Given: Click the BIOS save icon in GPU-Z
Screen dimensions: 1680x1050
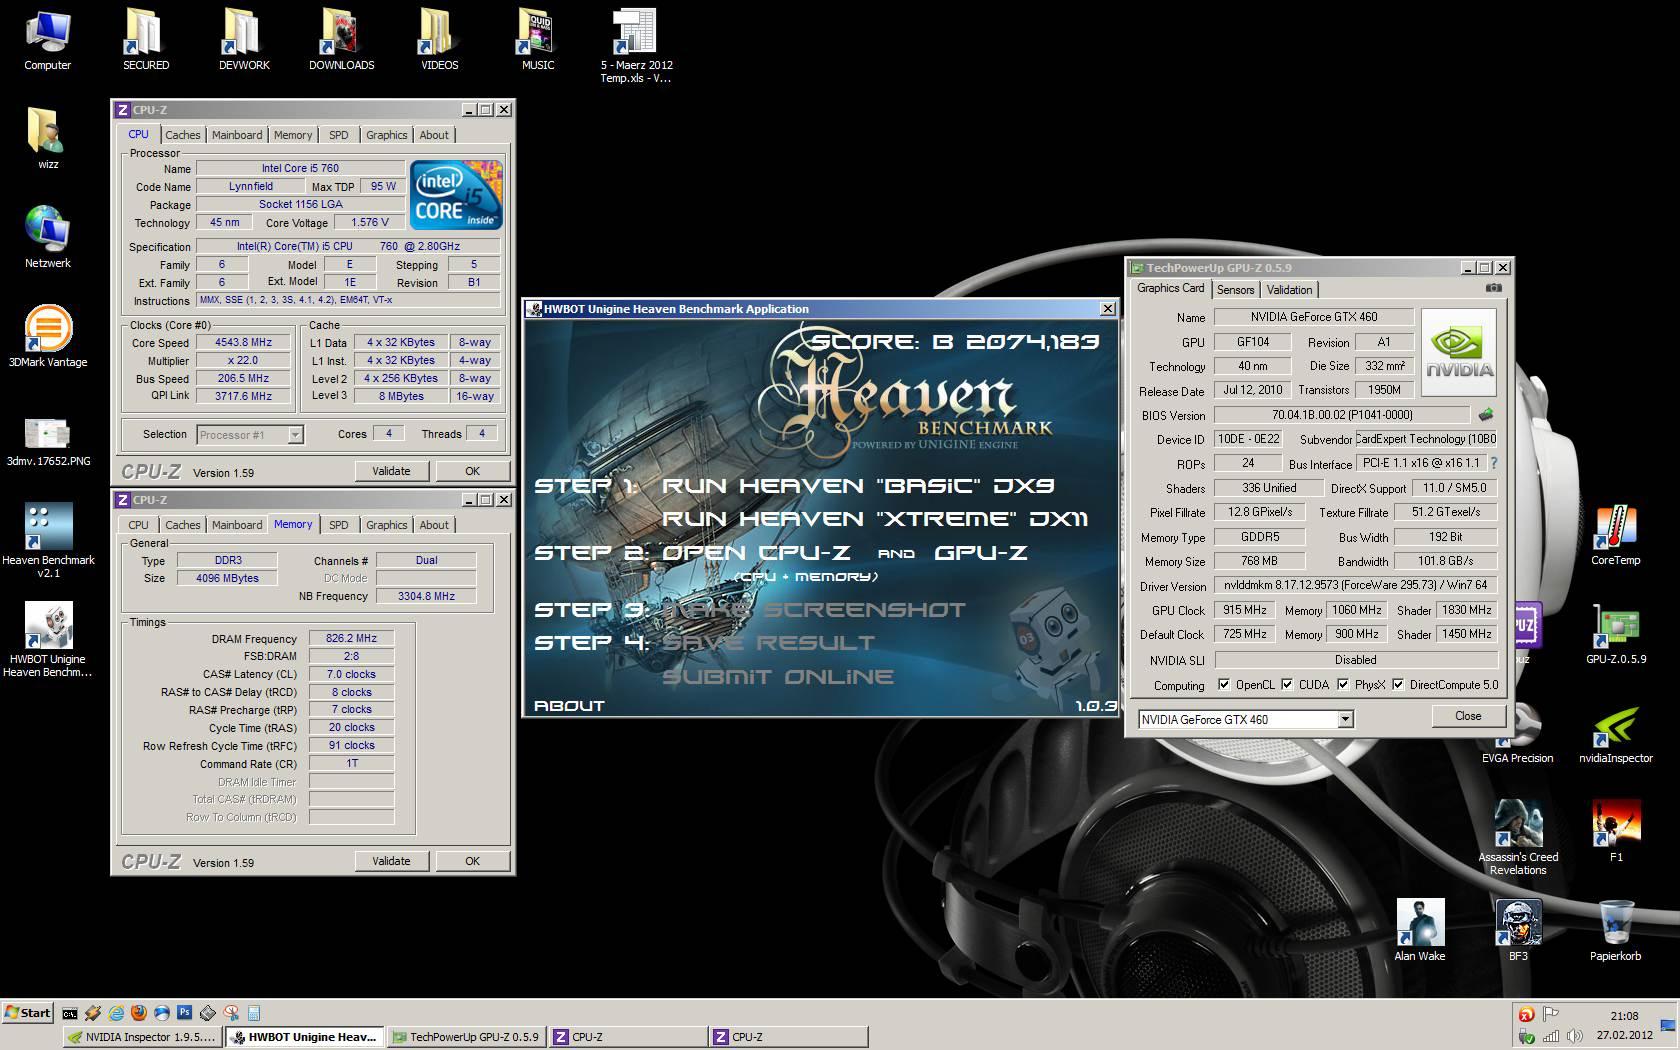Looking at the screenshot, I should pos(1486,414).
